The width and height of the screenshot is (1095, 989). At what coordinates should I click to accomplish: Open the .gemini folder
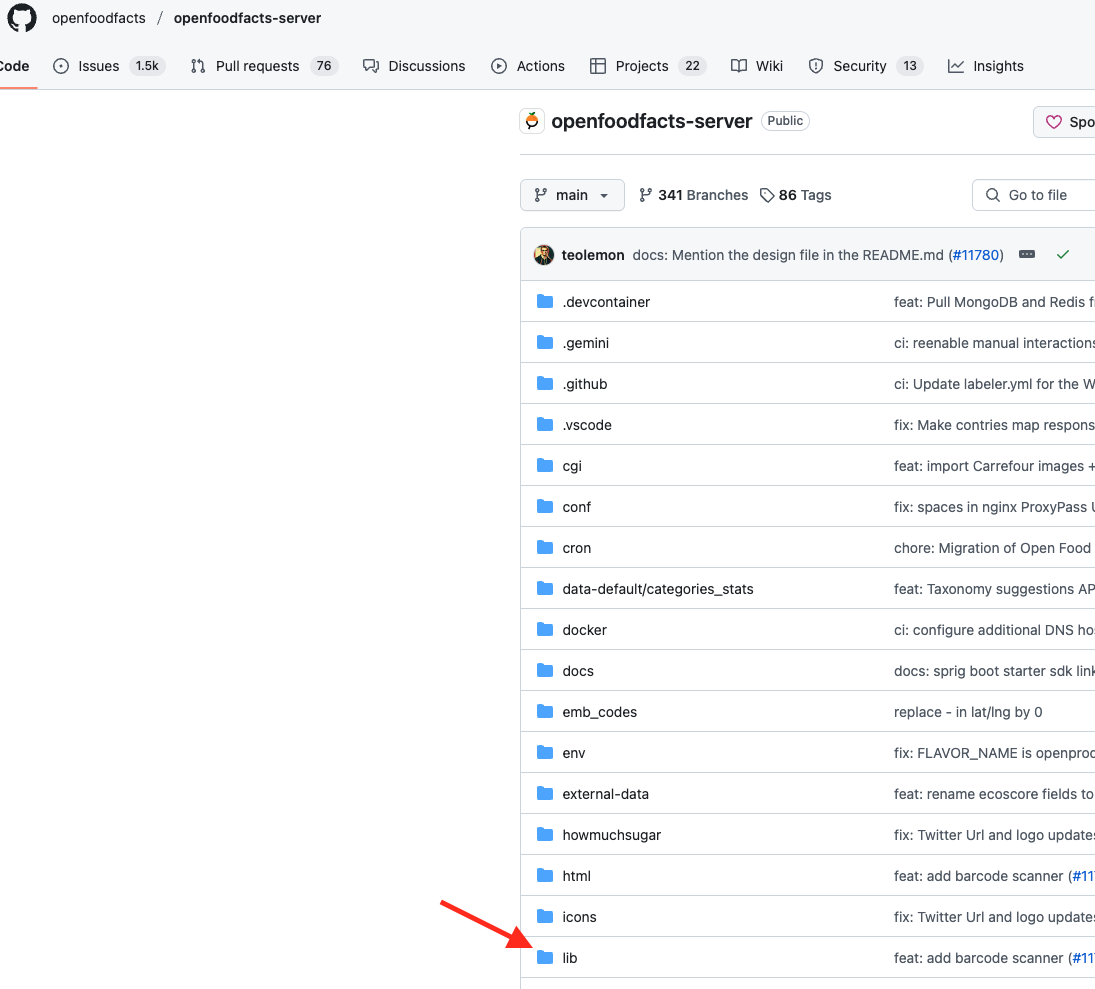tap(585, 343)
